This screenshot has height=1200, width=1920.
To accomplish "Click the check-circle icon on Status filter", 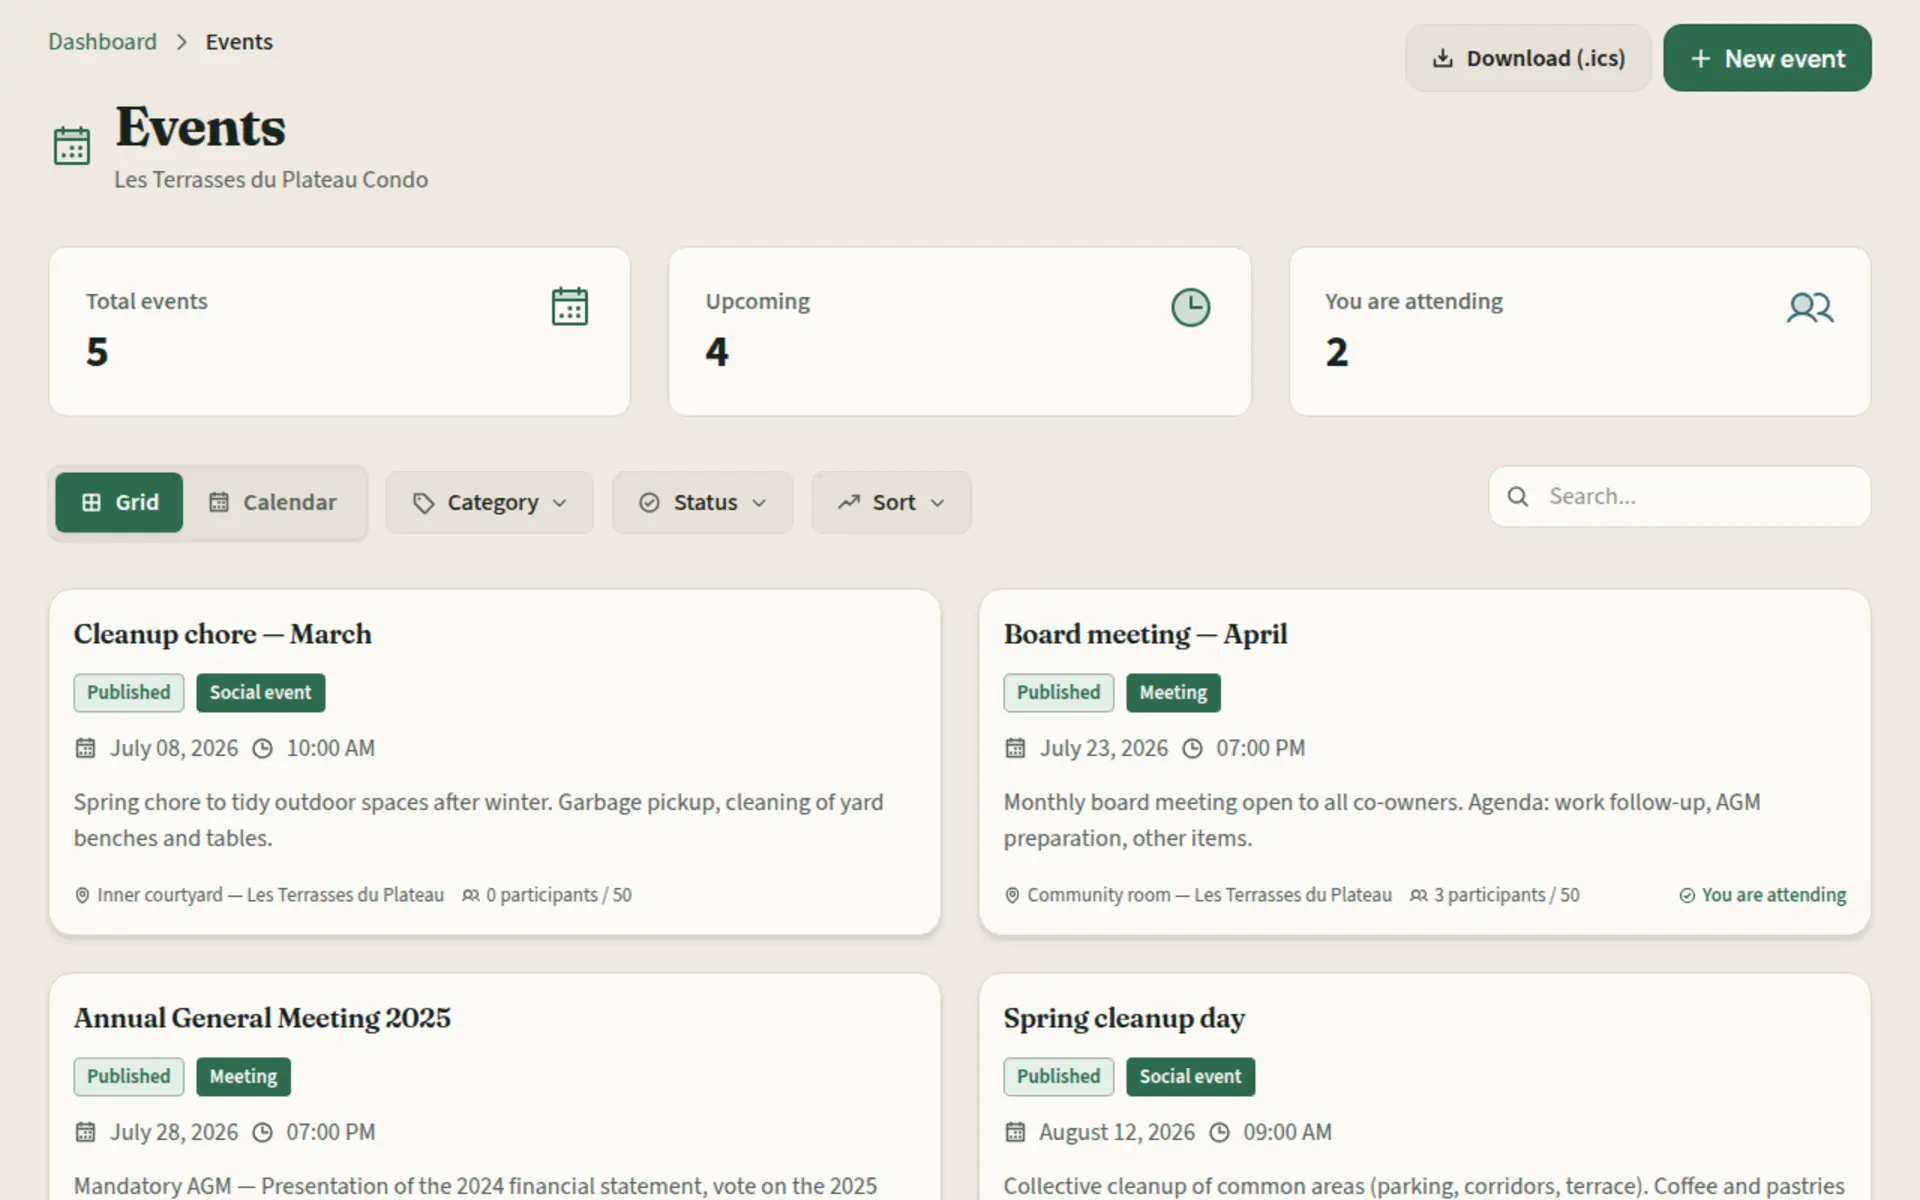I will pos(649,503).
